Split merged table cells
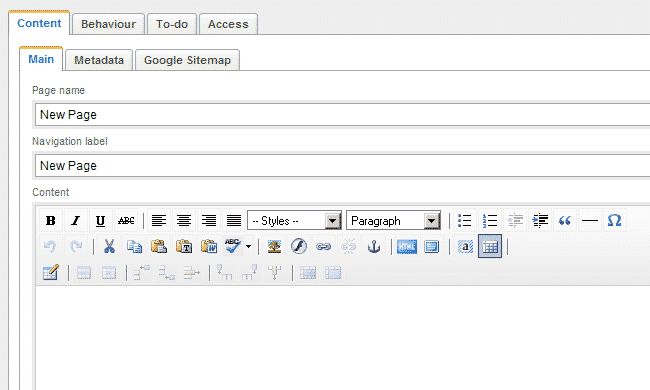This screenshot has height=390, width=650. [x=308, y=273]
